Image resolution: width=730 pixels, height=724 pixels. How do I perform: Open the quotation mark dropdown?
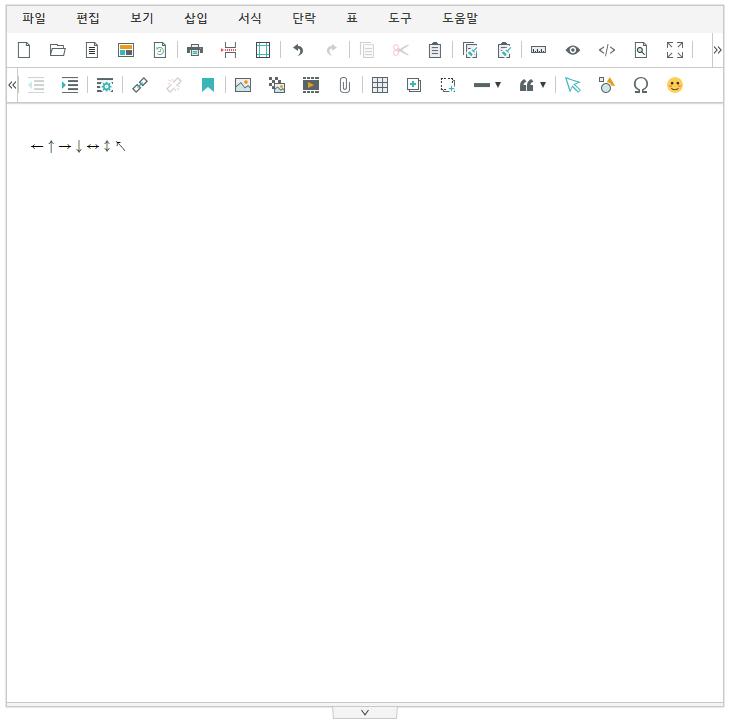click(533, 85)
